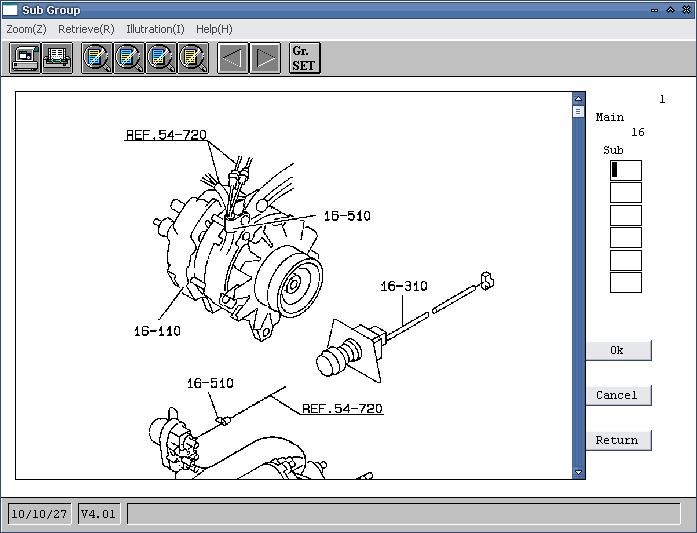
Task: Click the version V4.01 in status bar
Action: pyautogui.click(x=98, y=514)
